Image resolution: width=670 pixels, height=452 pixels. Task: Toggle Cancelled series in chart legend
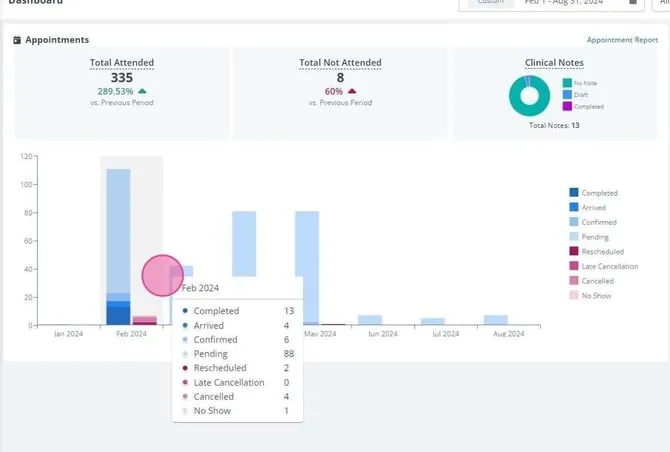coord(574,281)
